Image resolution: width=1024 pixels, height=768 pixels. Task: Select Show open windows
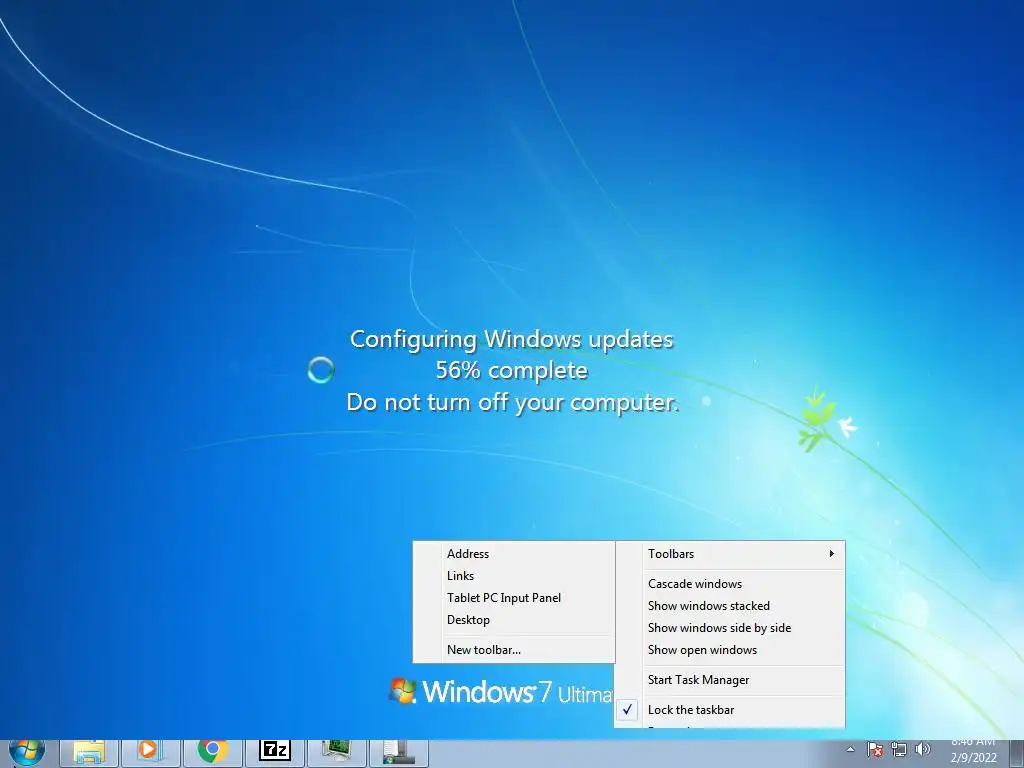click(x=730, y=650)
